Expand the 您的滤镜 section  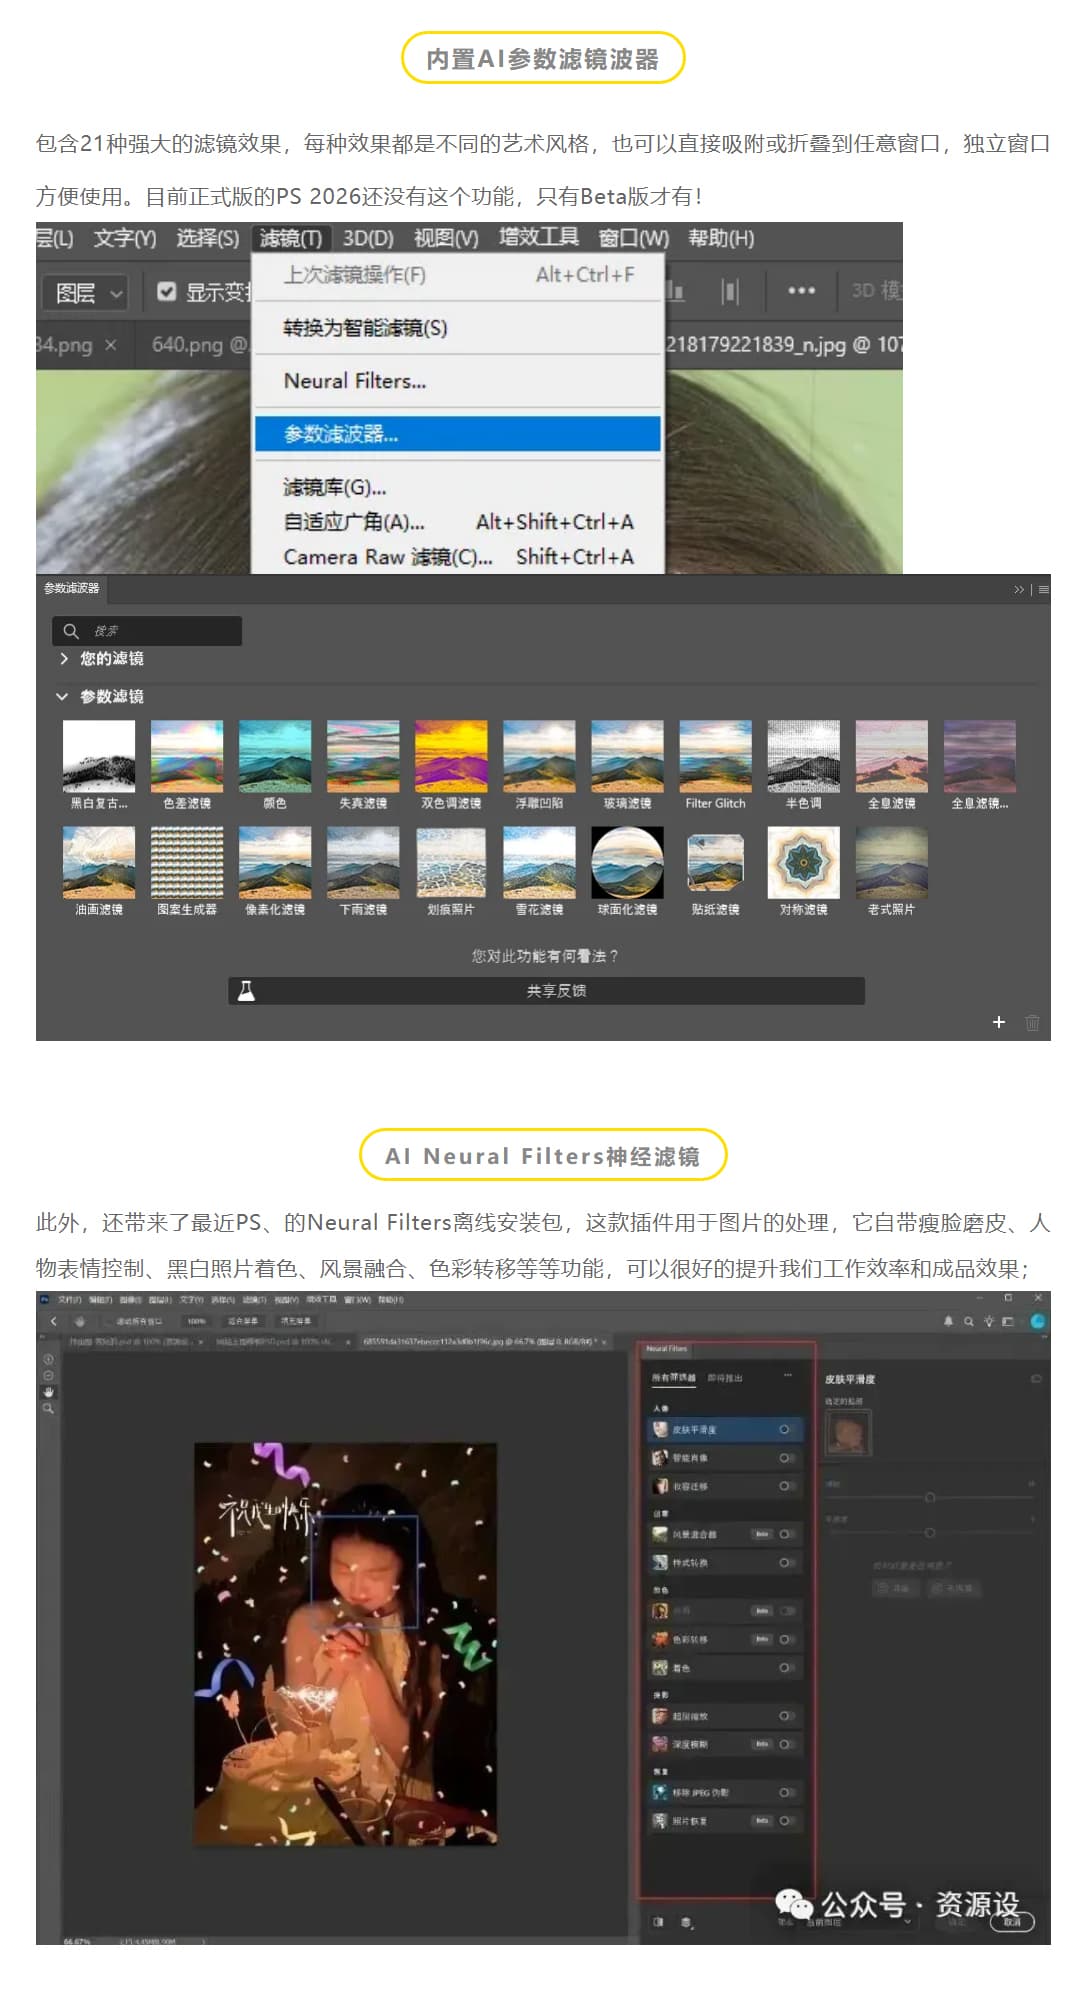65,658
